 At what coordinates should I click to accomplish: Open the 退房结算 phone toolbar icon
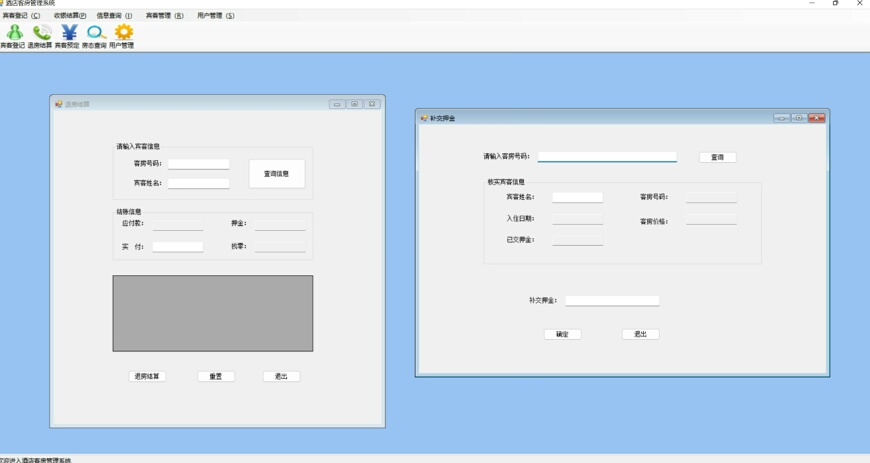point(40,36)
